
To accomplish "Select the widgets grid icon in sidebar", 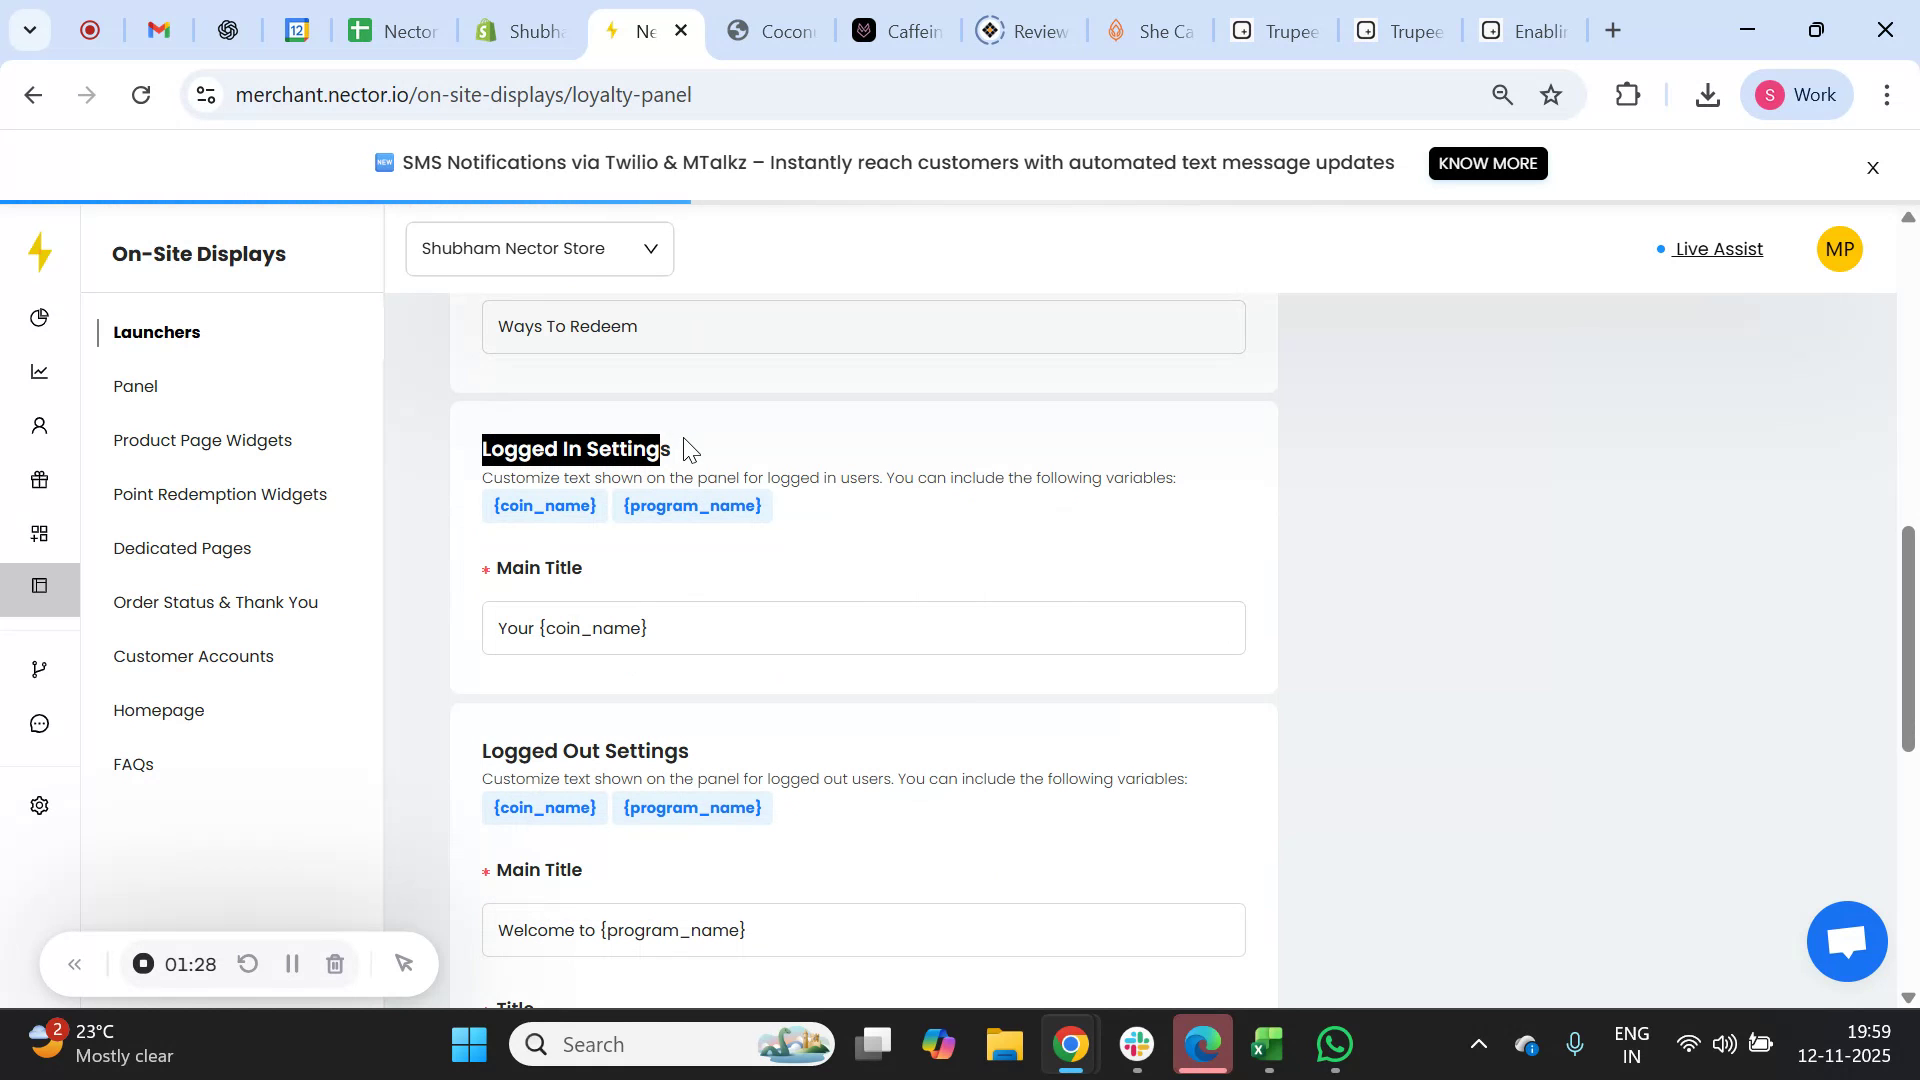I will coord(40,533).
